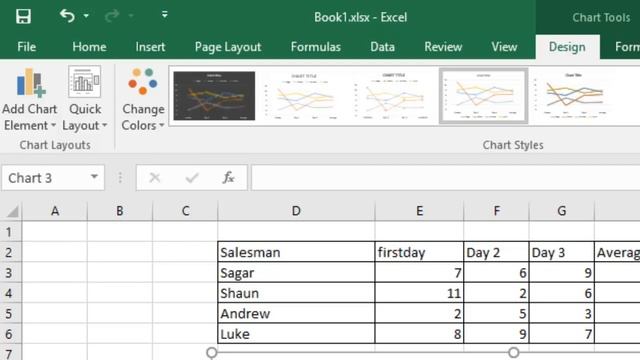Open the Insert Function fx dialog
The width and height of the screenshot is (640, 360).
(228, 178)
